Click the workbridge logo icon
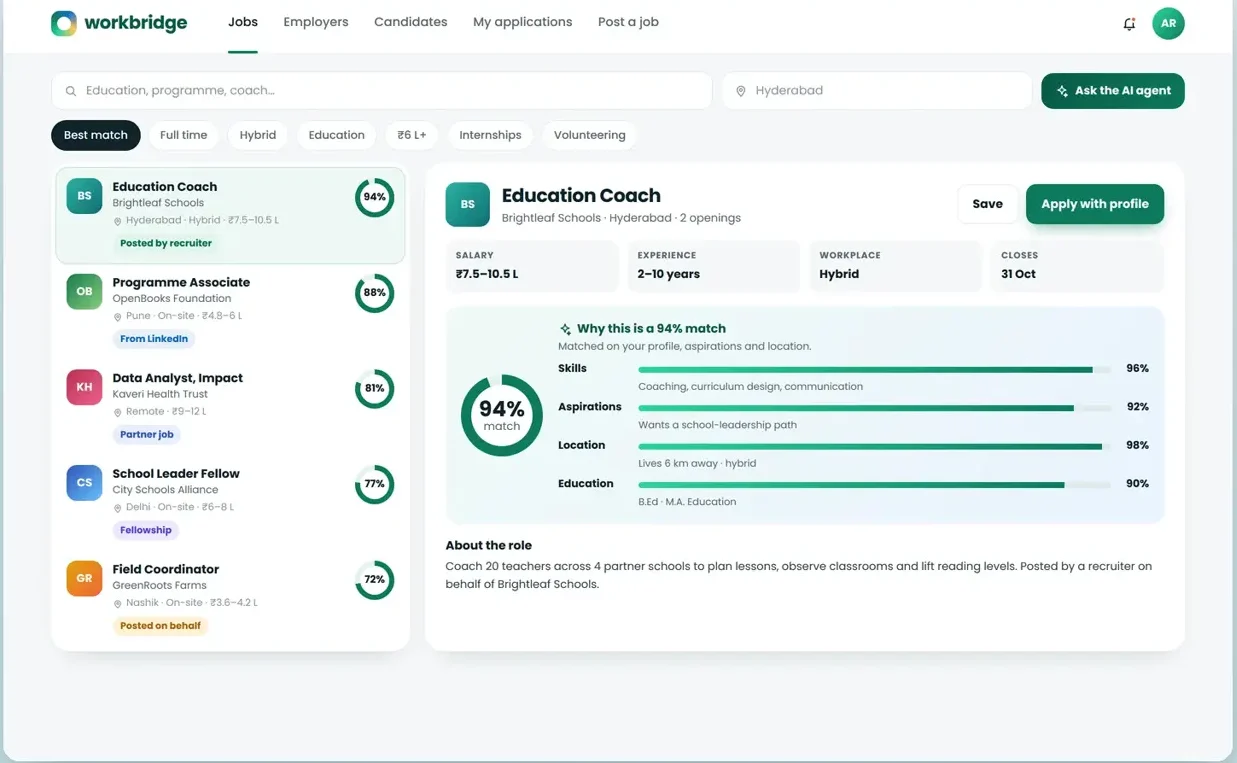This screenshot has height=763, width=1237. click(x=64, y=23)
